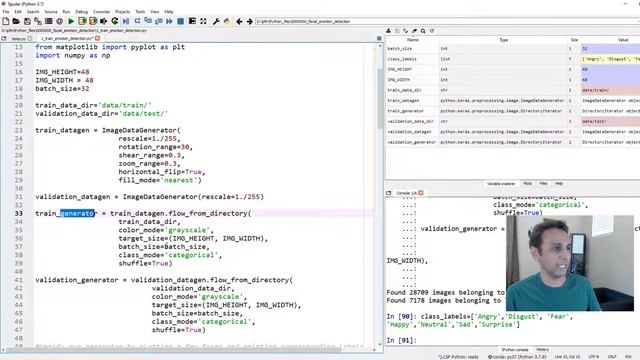Go forward with right arrow icon
Viewport: 640px width, 360px height.
(250, 21)
